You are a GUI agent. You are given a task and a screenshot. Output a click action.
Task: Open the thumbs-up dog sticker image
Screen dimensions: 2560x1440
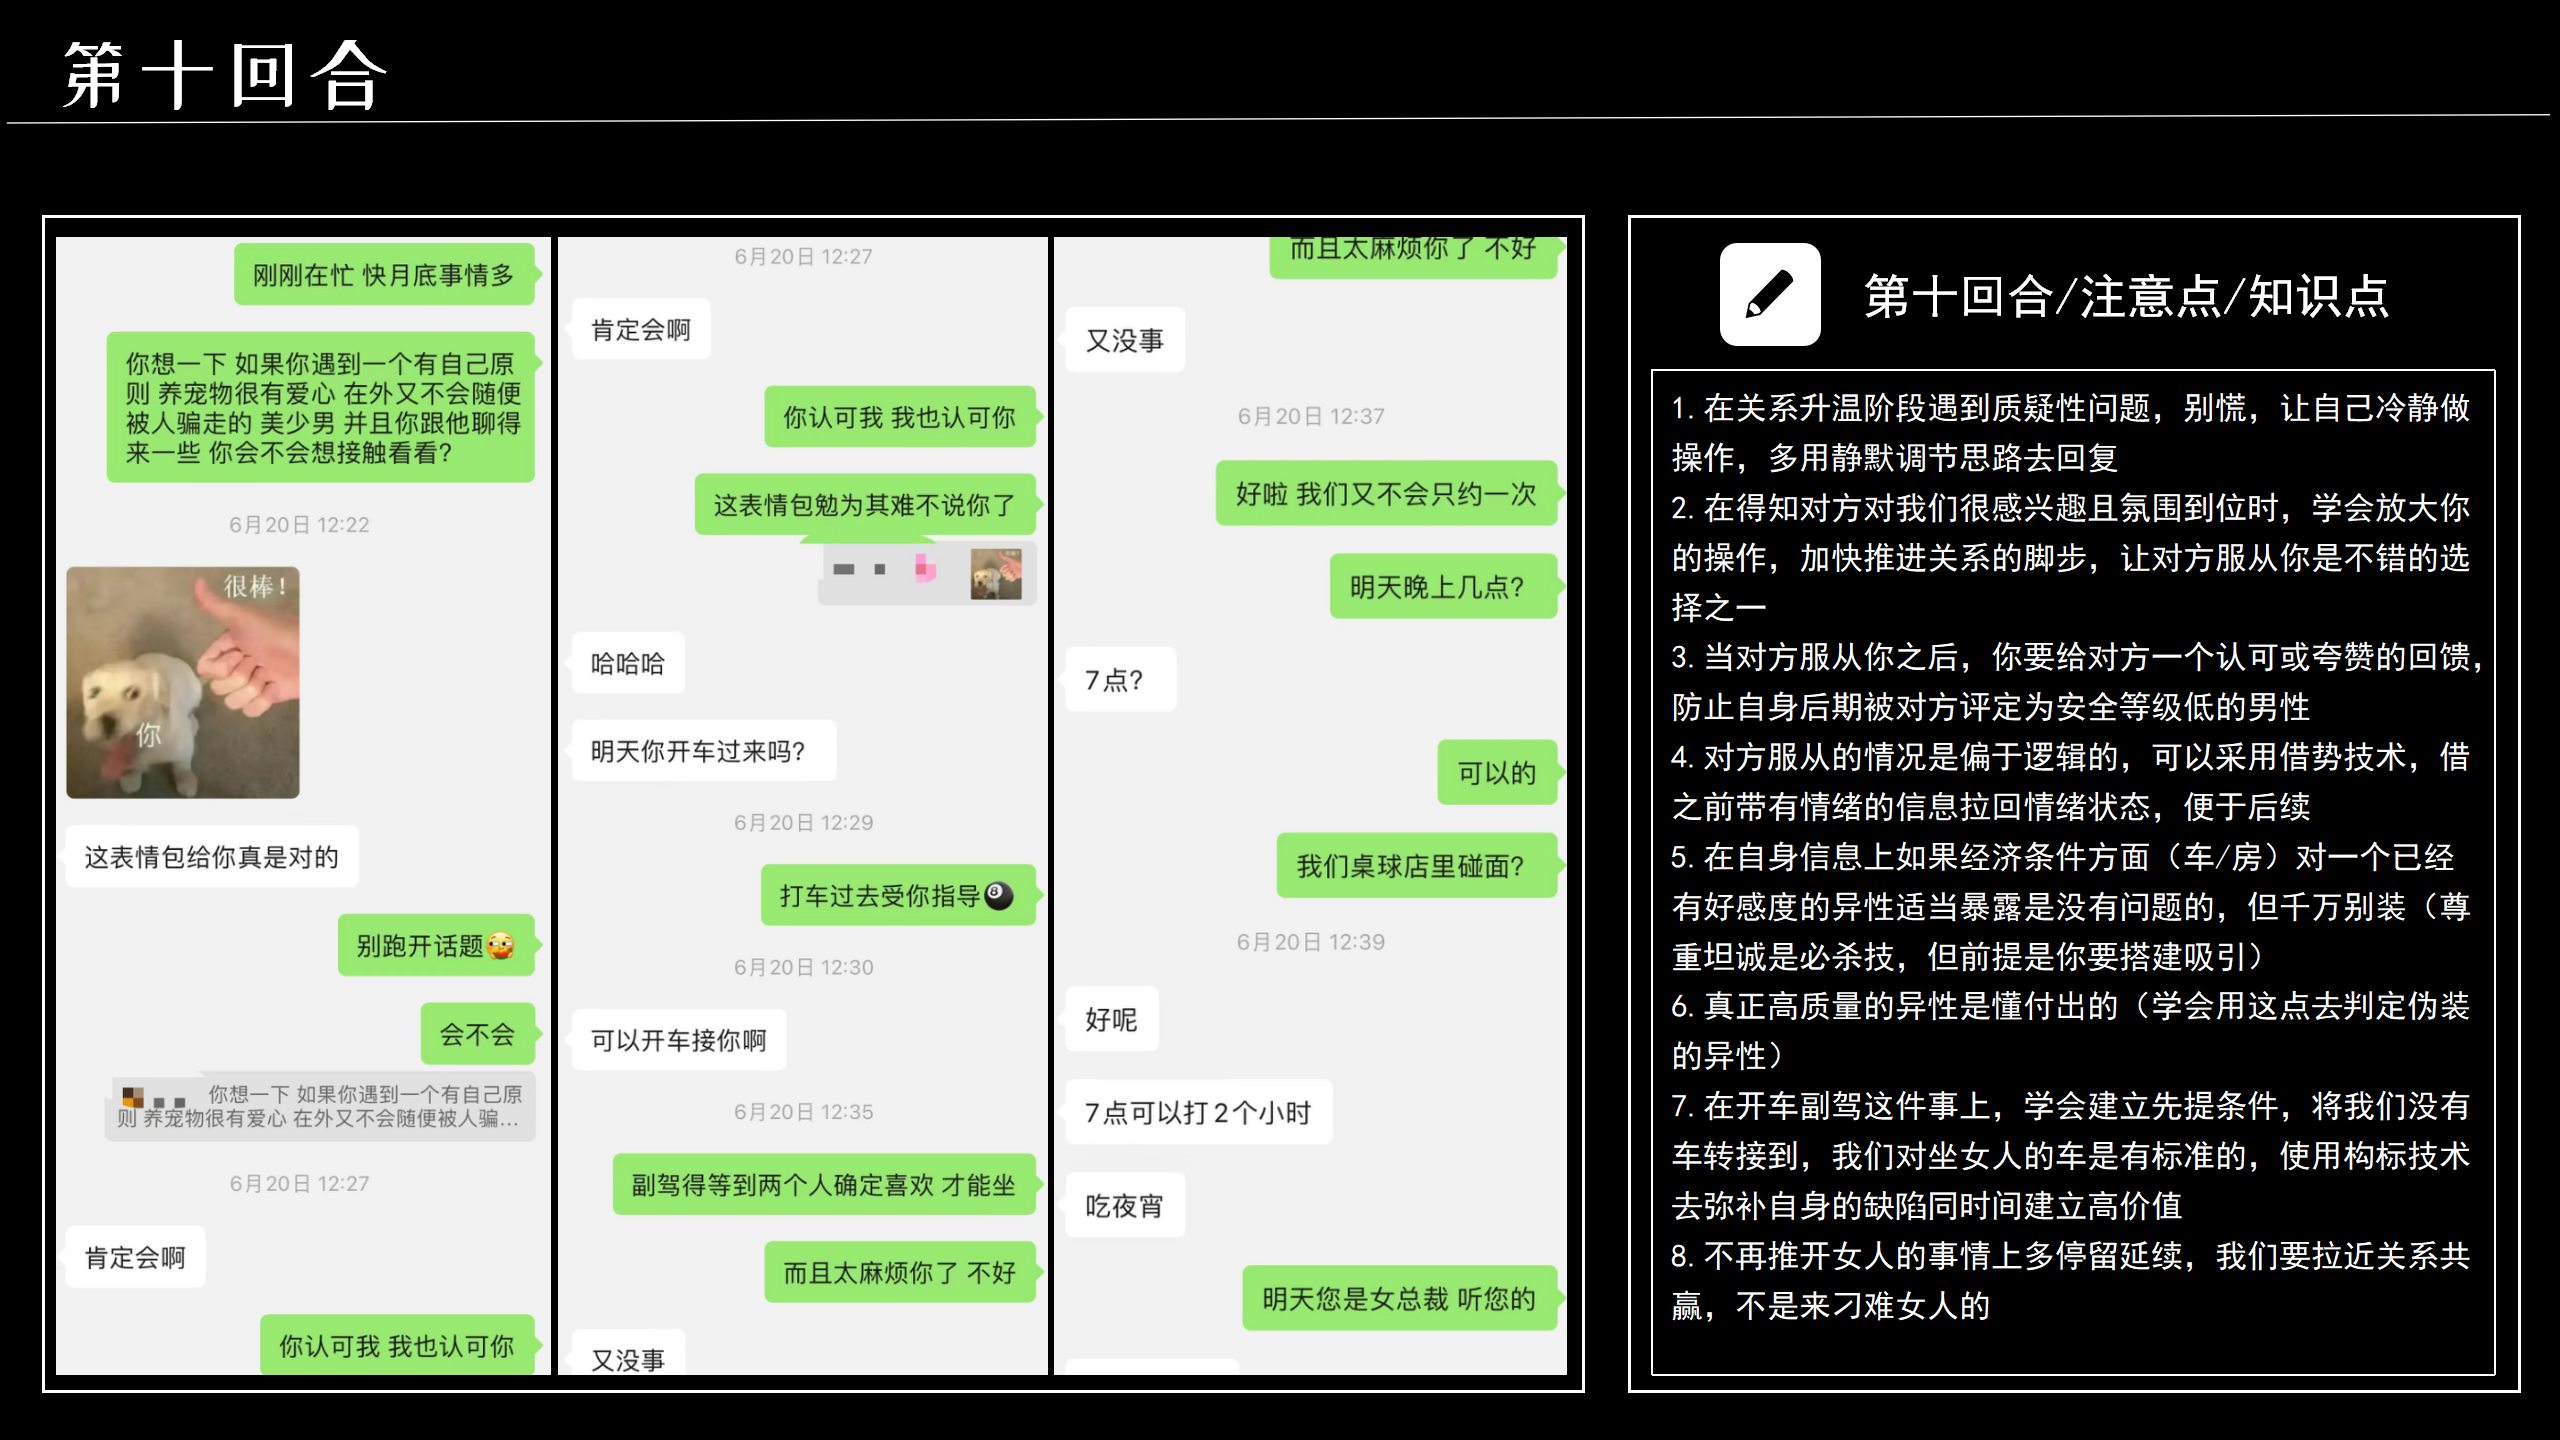[x=183, y=682]
